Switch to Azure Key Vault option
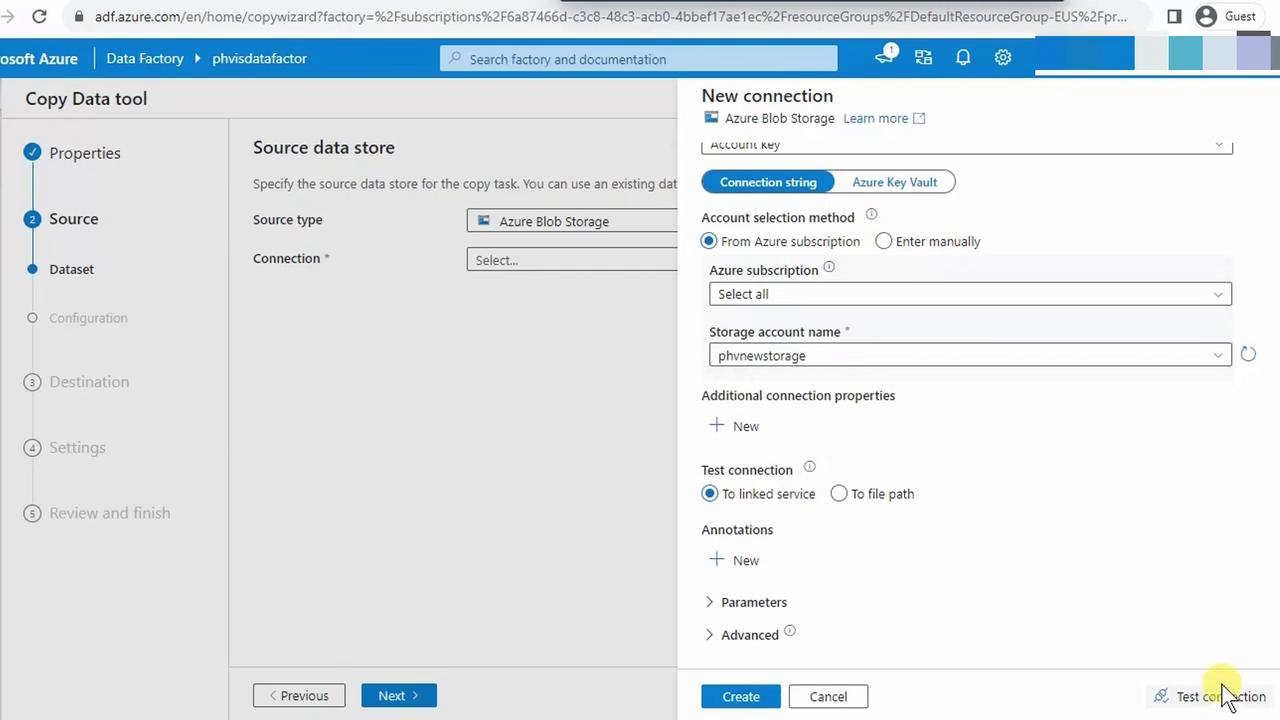Viewport: 1280px width, 720px height. point(894,182)
